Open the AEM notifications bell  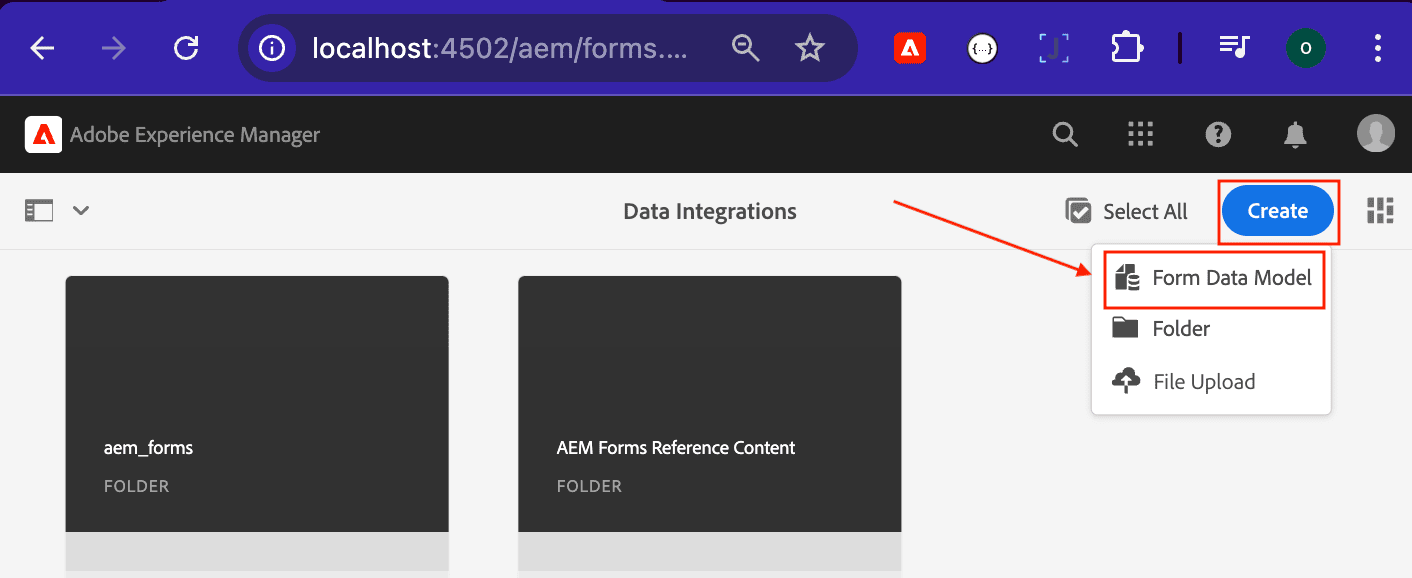coord(1295,134)
